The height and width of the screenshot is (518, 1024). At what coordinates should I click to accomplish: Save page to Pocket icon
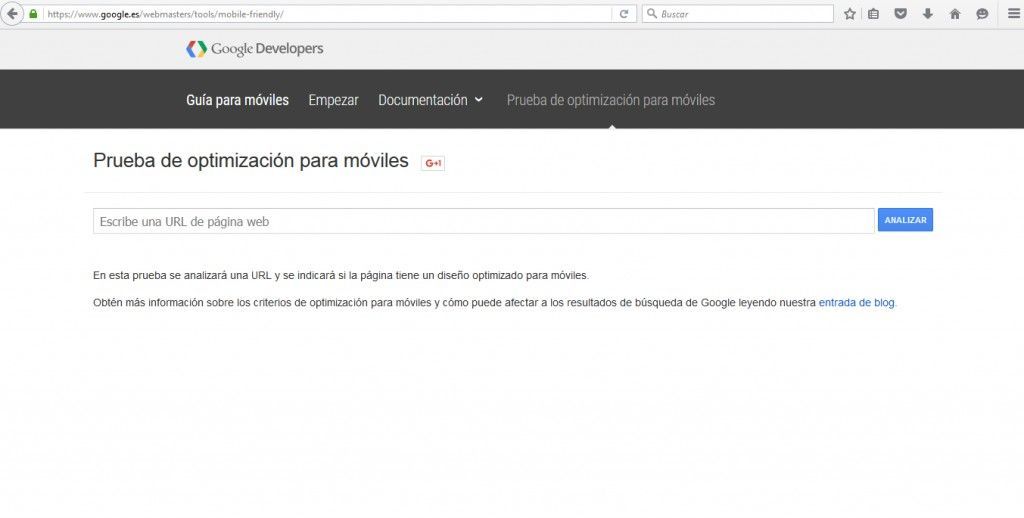(900, 14)
